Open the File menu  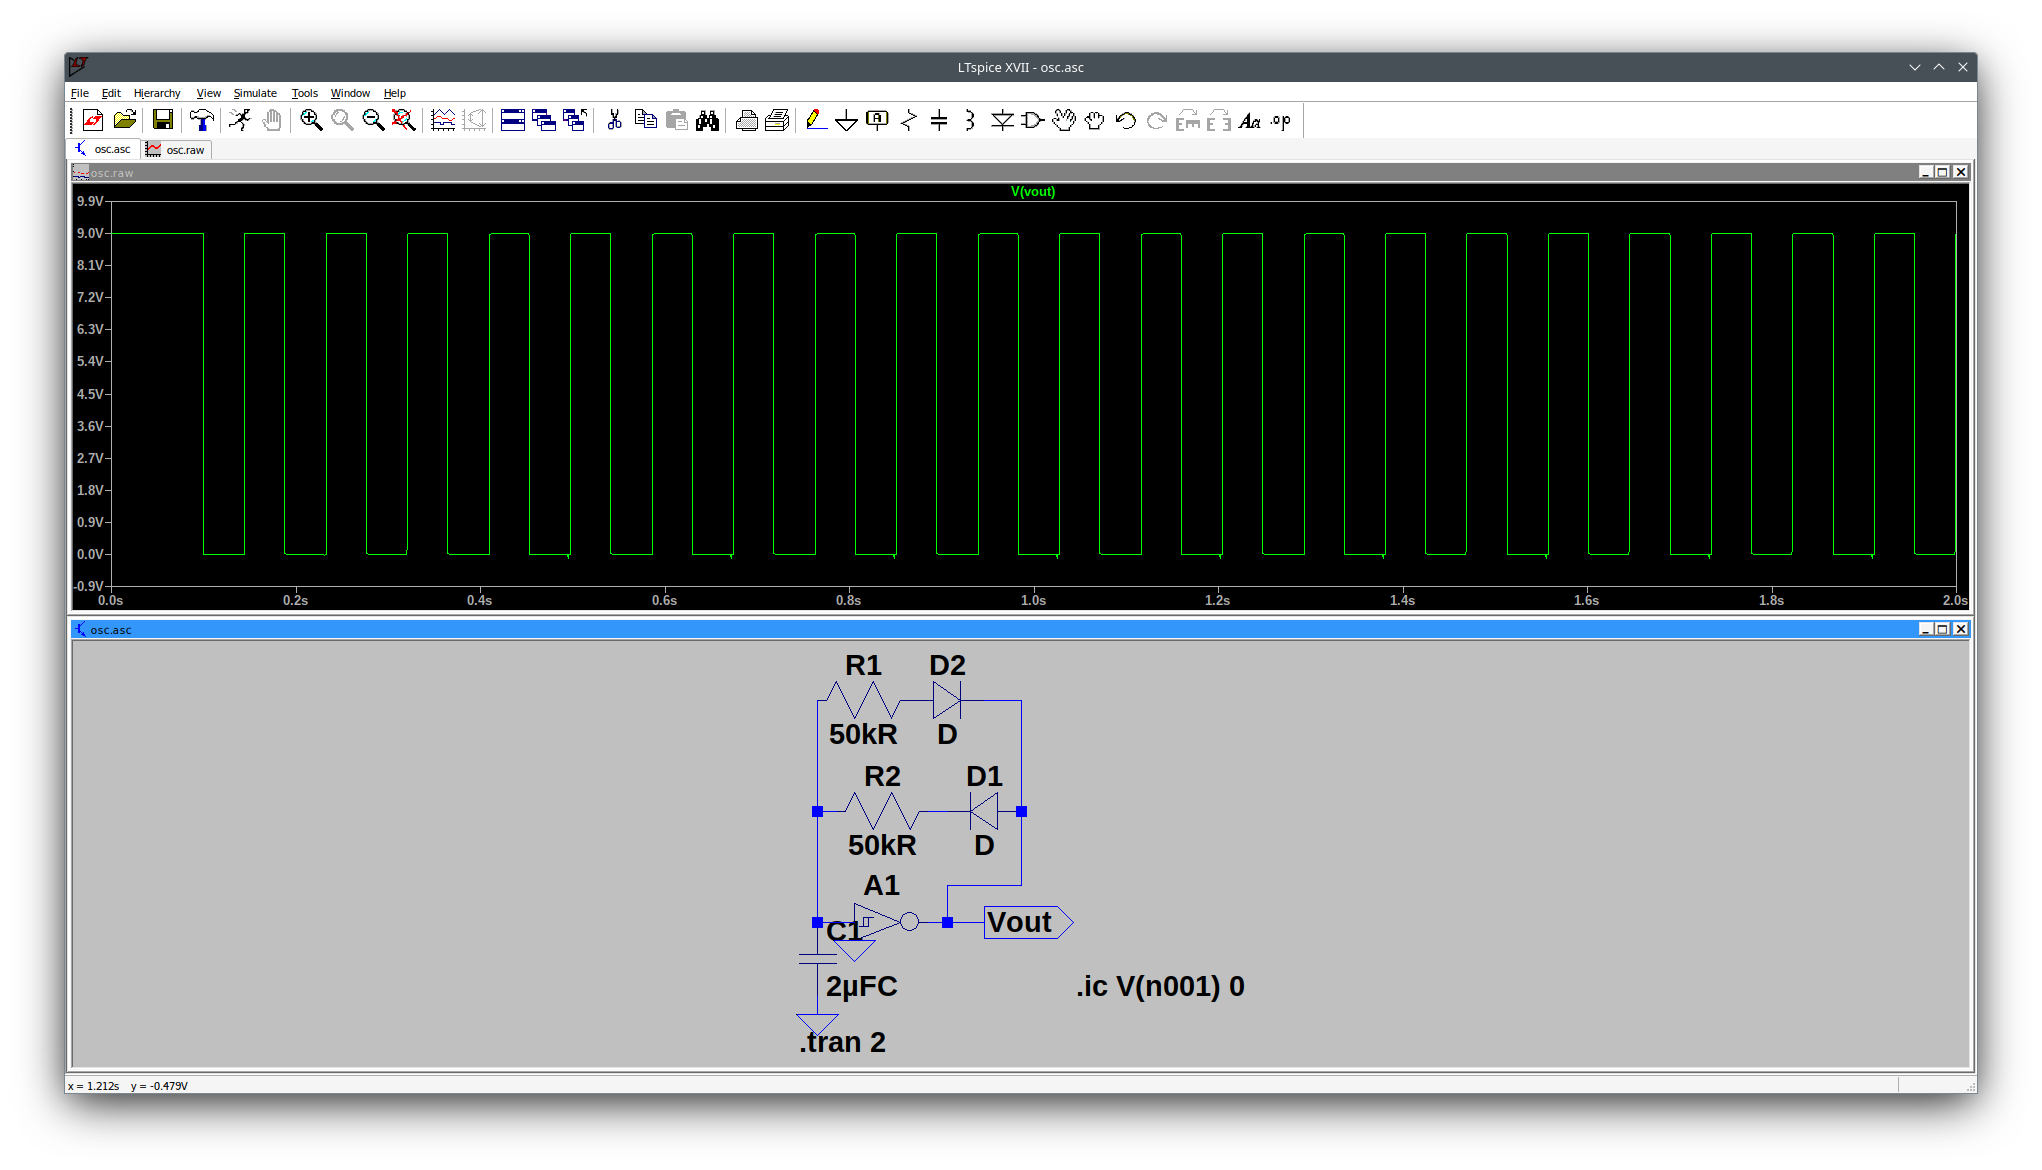80,93
